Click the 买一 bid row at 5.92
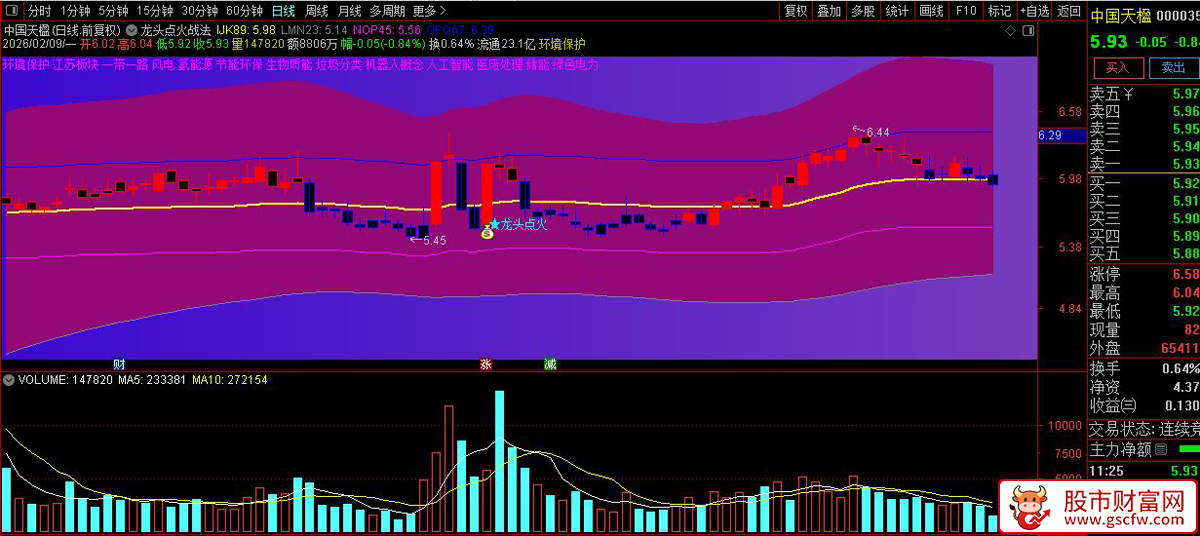This screenshot has height=536, width=1200. 1143,184
